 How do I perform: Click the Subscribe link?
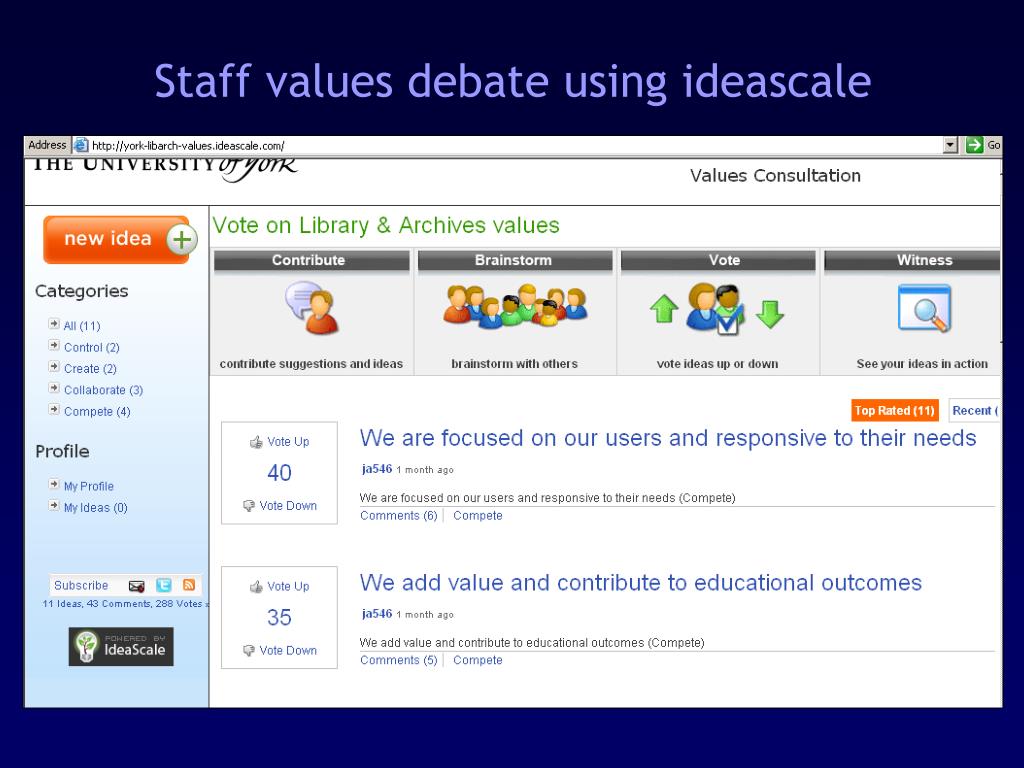point(81,585)
